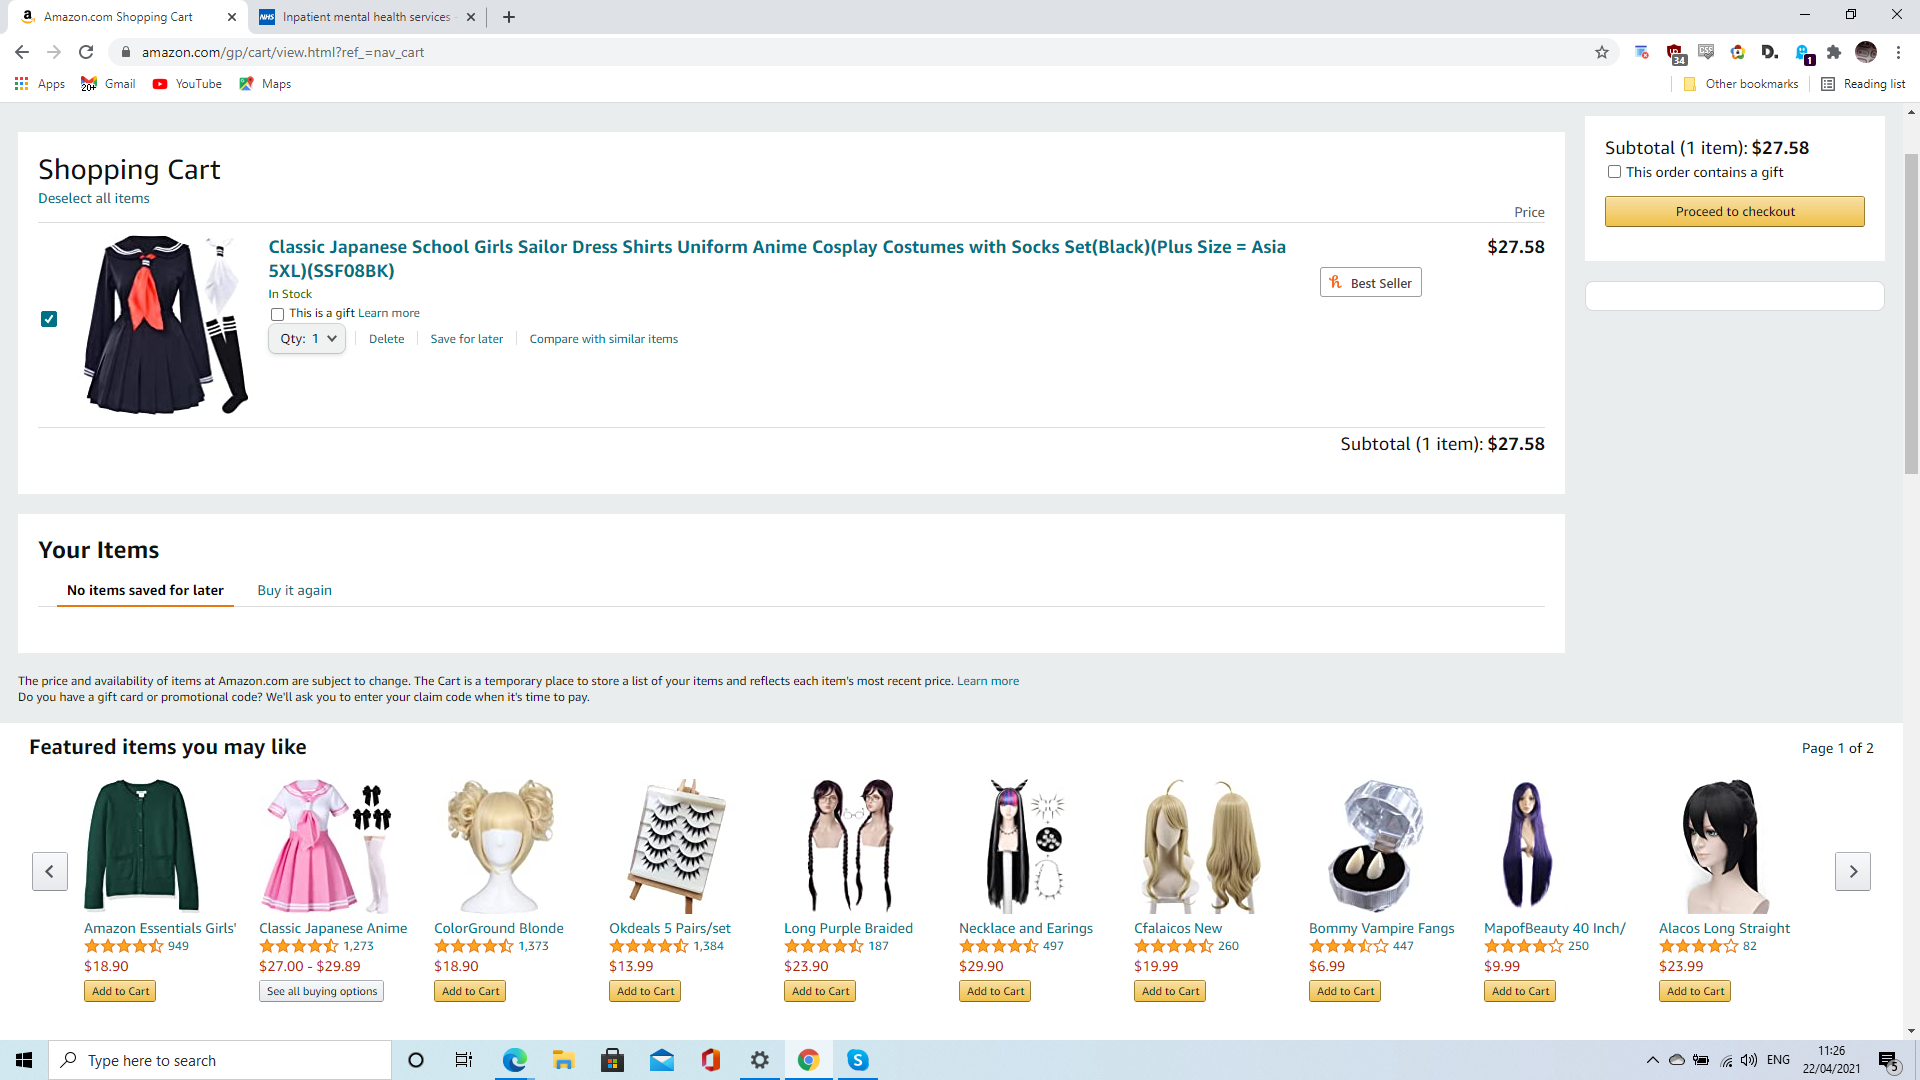Reload the Amazon cart page

pos(86,52)
